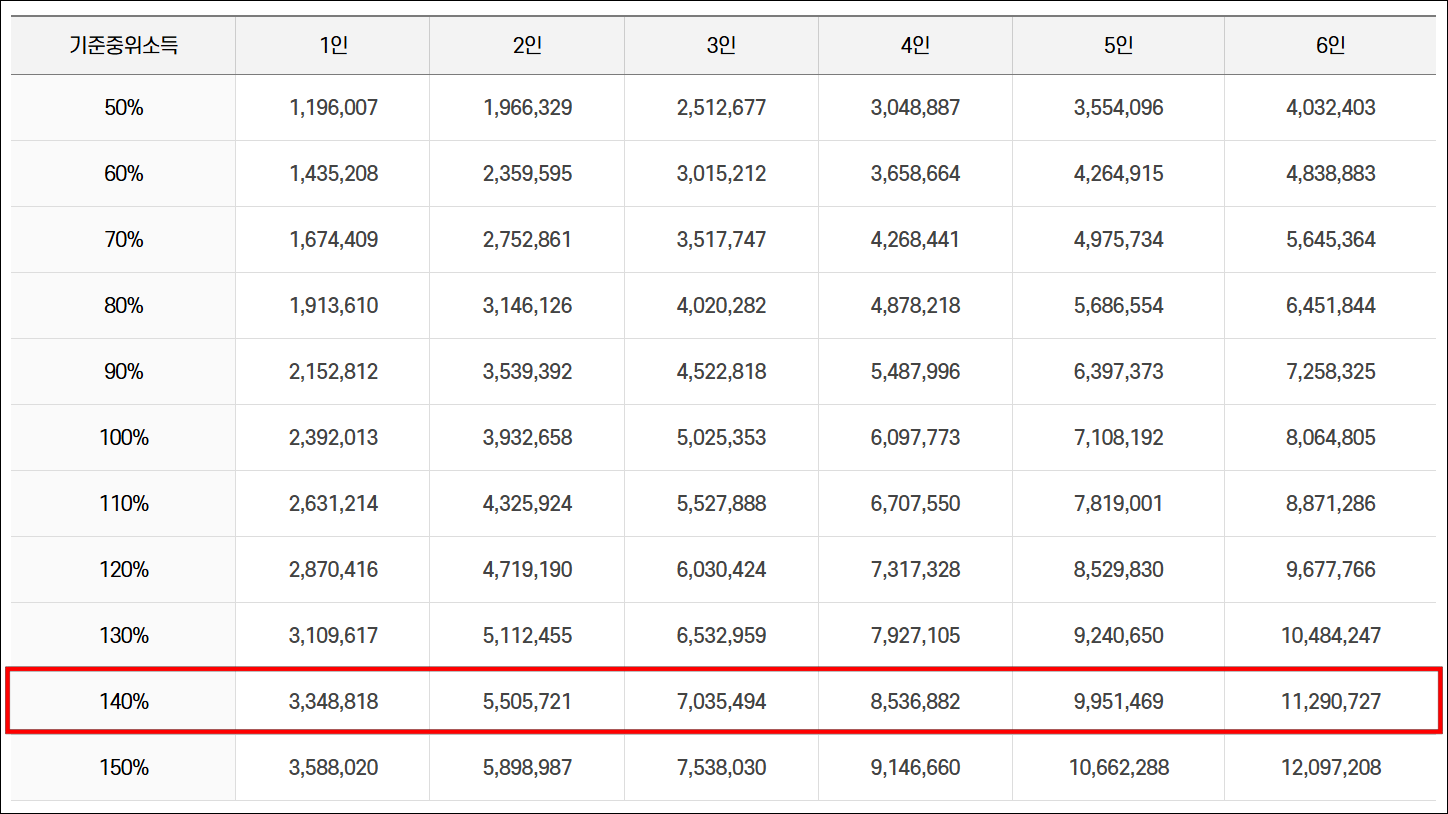Click the 80% row label

[x=124, y=306]
